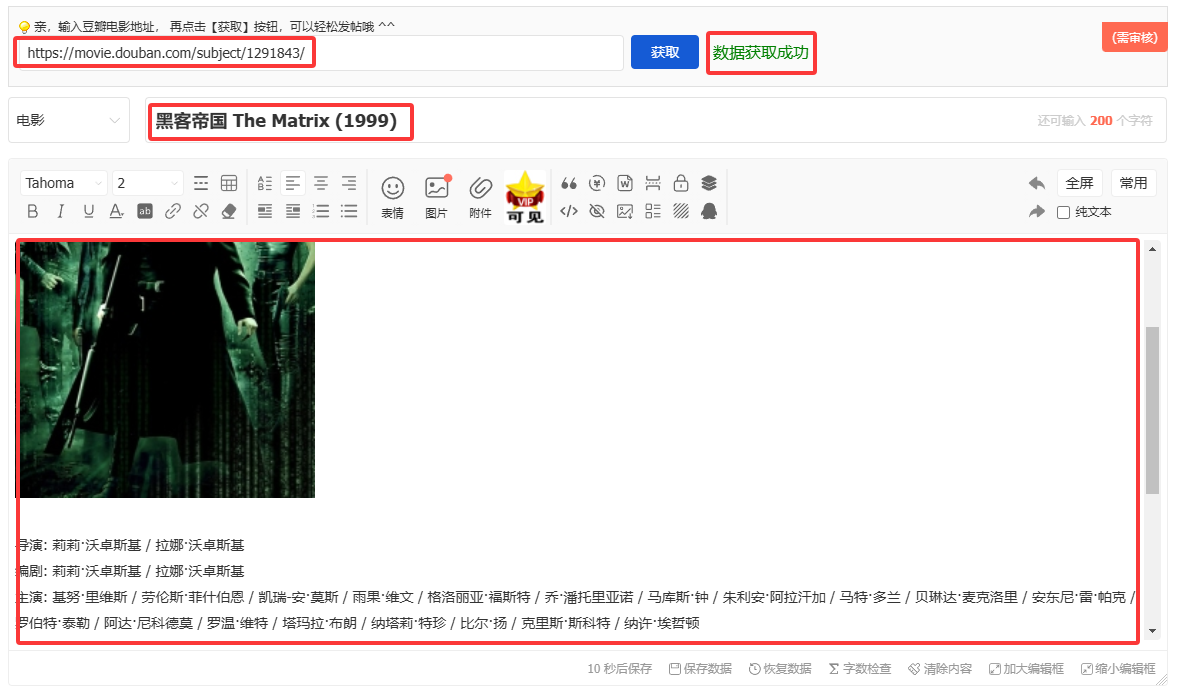This screenshot has height=693, width=1177.
Task: Click the Matrix poster image in the editor
Action: coord(166,369)
